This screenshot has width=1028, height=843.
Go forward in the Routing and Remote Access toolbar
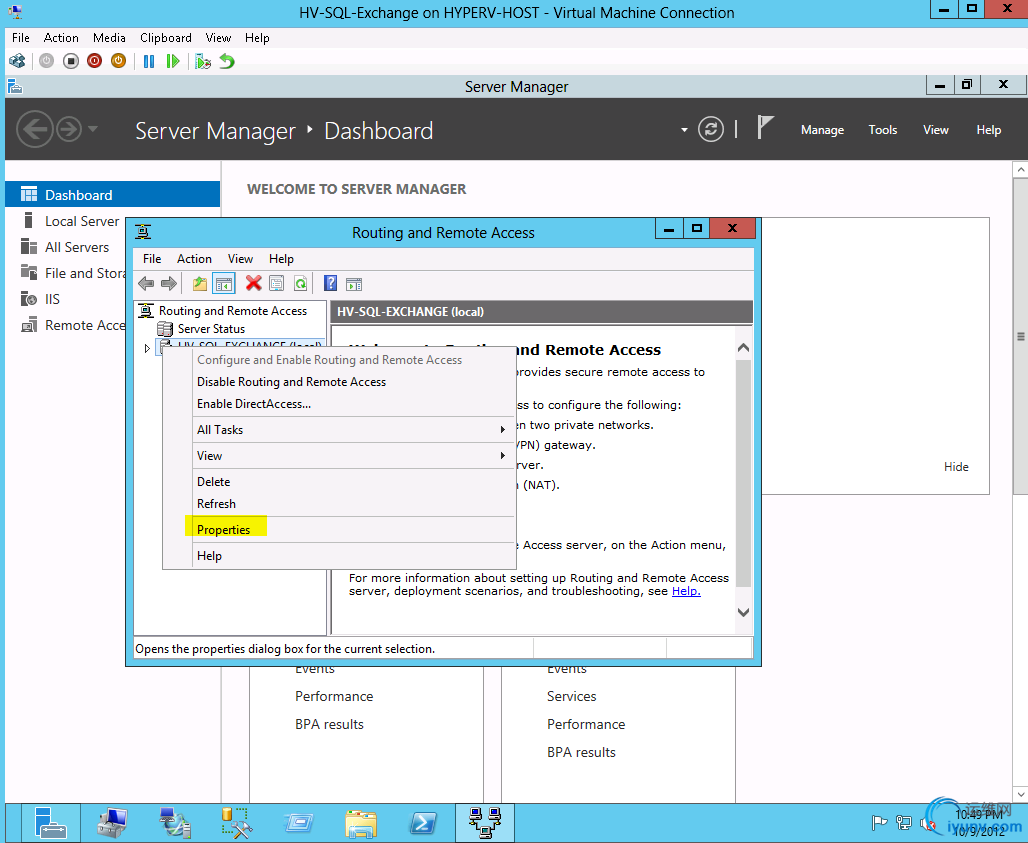[168, 284]
